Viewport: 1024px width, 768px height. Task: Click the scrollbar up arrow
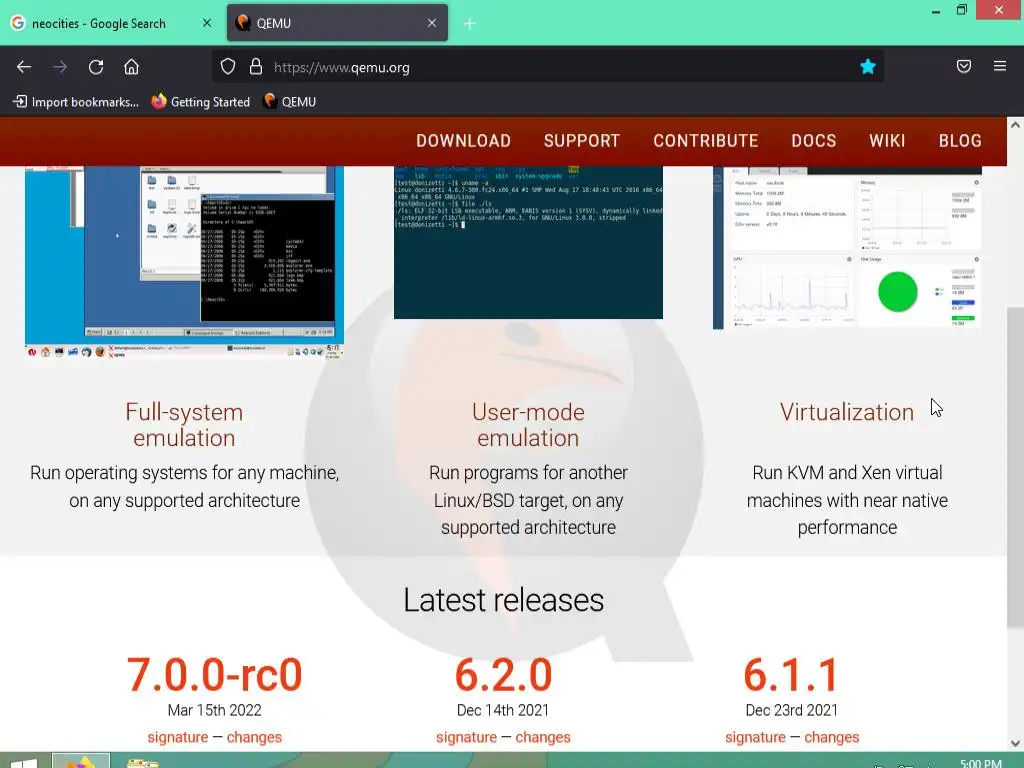point(1016,125)
